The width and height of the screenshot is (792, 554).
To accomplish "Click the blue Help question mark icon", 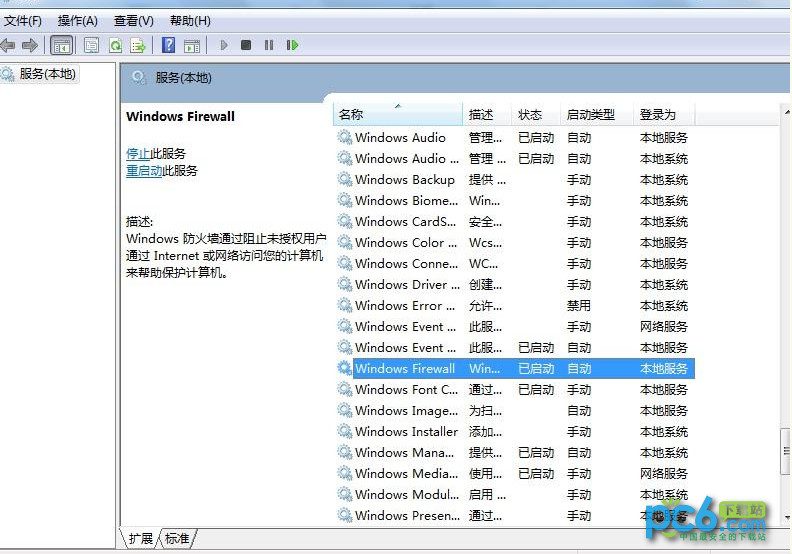I will pyautogui.click(x=169, y=45).
